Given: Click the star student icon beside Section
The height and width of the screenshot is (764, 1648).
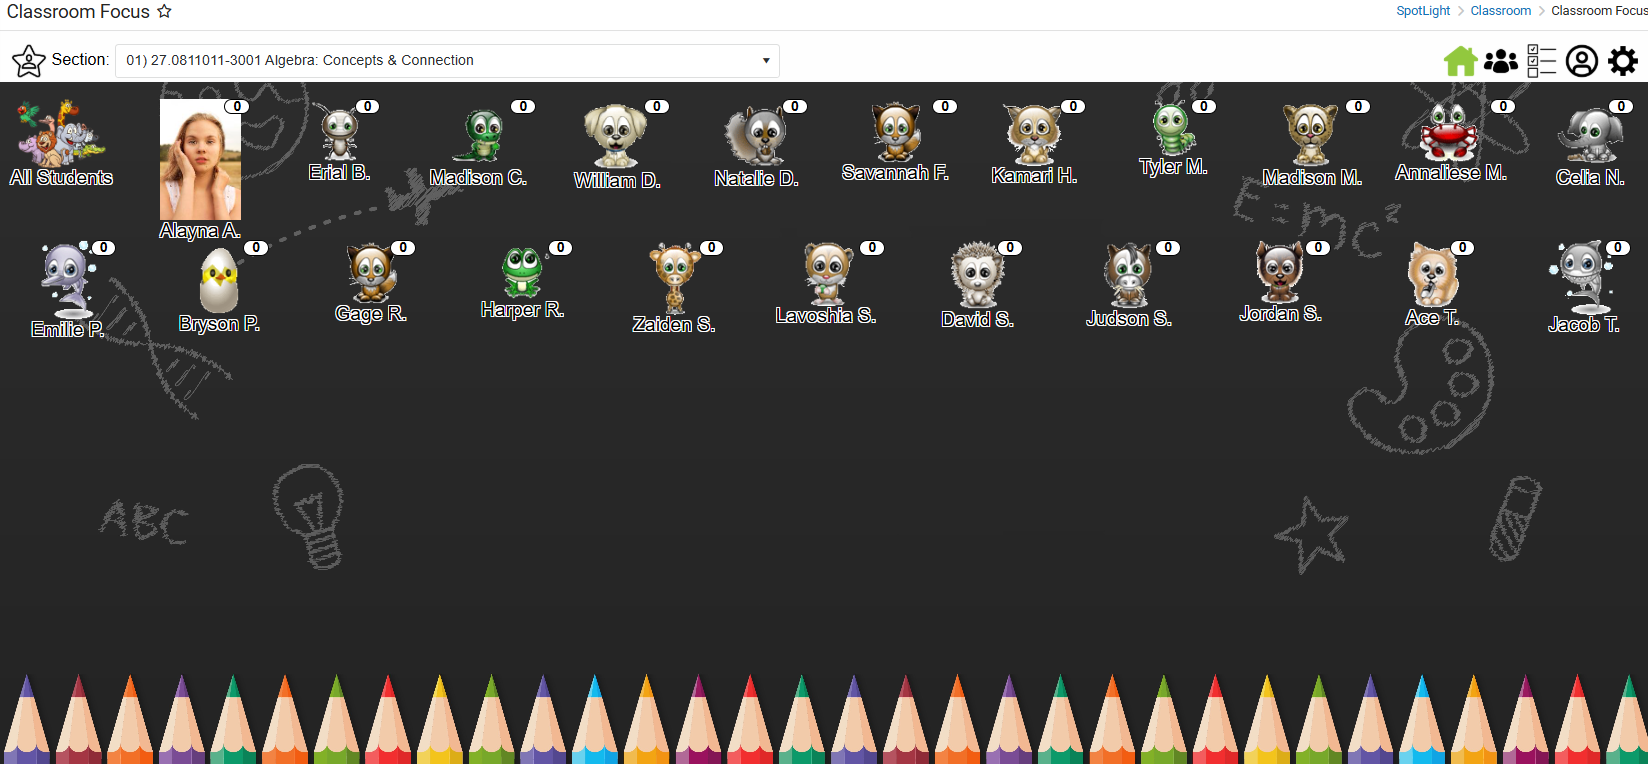Looking at the screenshot, I should coord(28,61).
